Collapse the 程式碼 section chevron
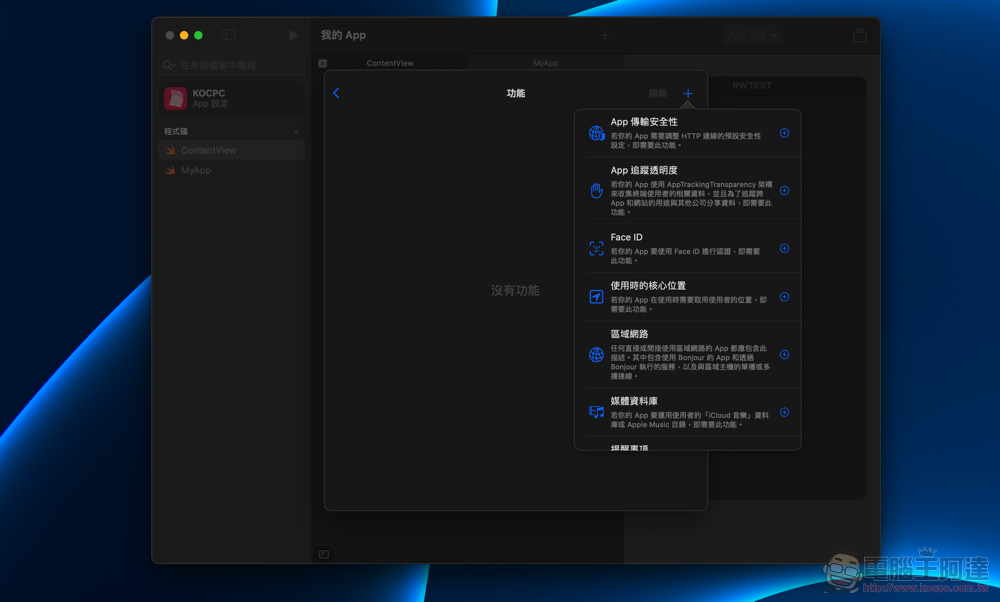The height and width of the screenshot is (602, 1000). pos(295,132)
